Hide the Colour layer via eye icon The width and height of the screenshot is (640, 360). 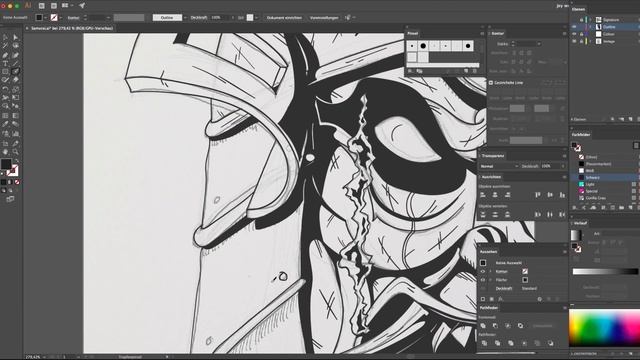[x=574, y=34]
